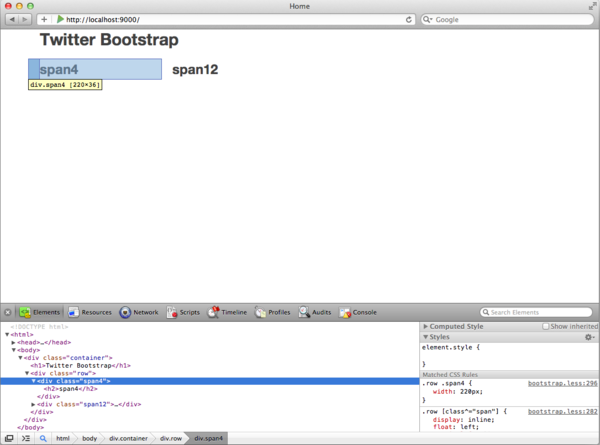This screenshot has height=445, width=600.
Task: Select the closing body tag line
Action: pyautogui.click(x=31, y=427)
